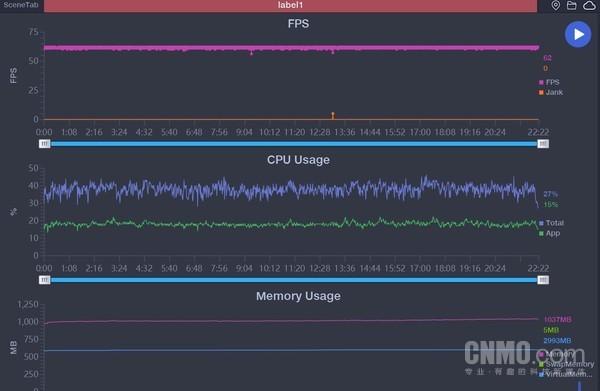
Task: Click the Jank spike marker on FPS chart
Action: tap(333, 115)
